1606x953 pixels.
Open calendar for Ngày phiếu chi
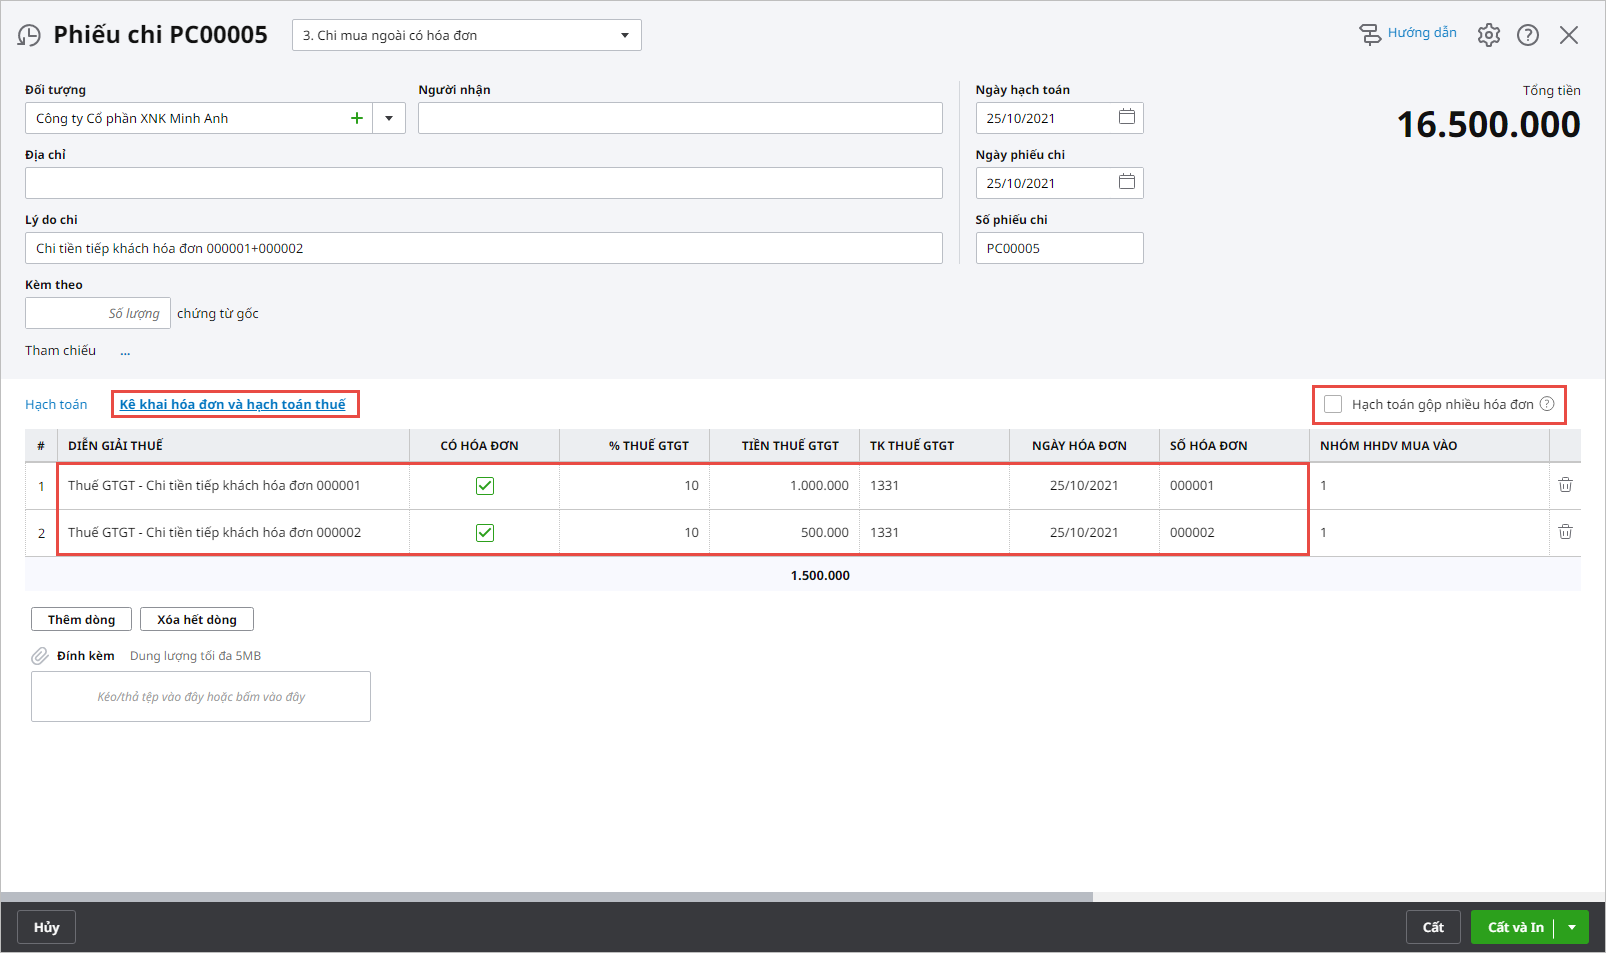tap(1127, 182)
